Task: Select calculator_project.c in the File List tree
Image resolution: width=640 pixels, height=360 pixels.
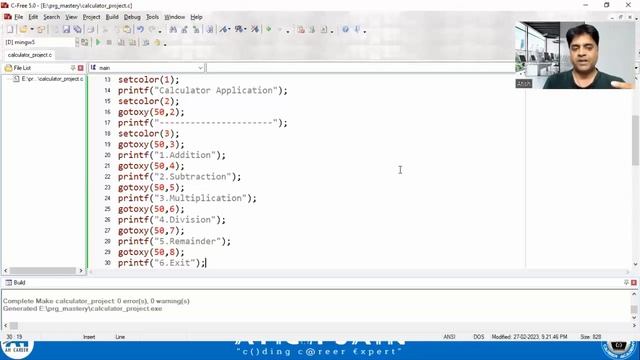Action: (52, 79)
